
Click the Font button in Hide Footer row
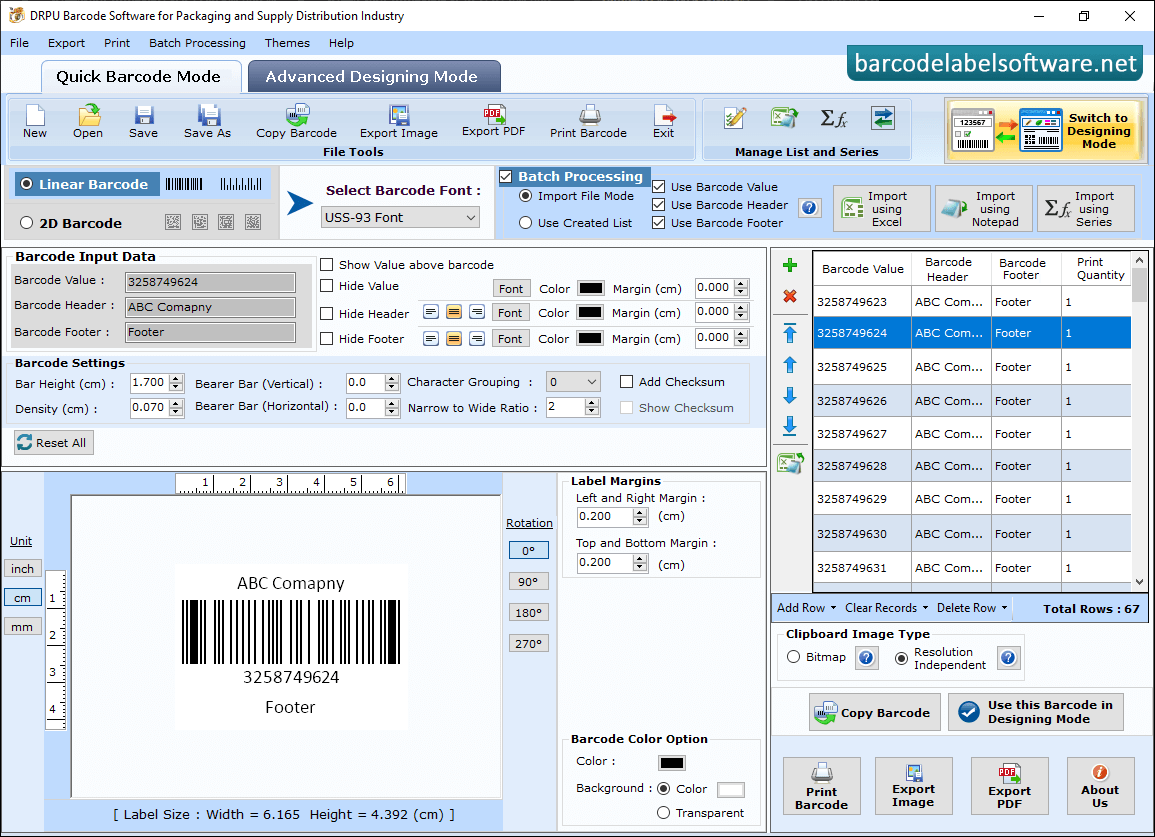pyautogui.click(x=510, y=339)
